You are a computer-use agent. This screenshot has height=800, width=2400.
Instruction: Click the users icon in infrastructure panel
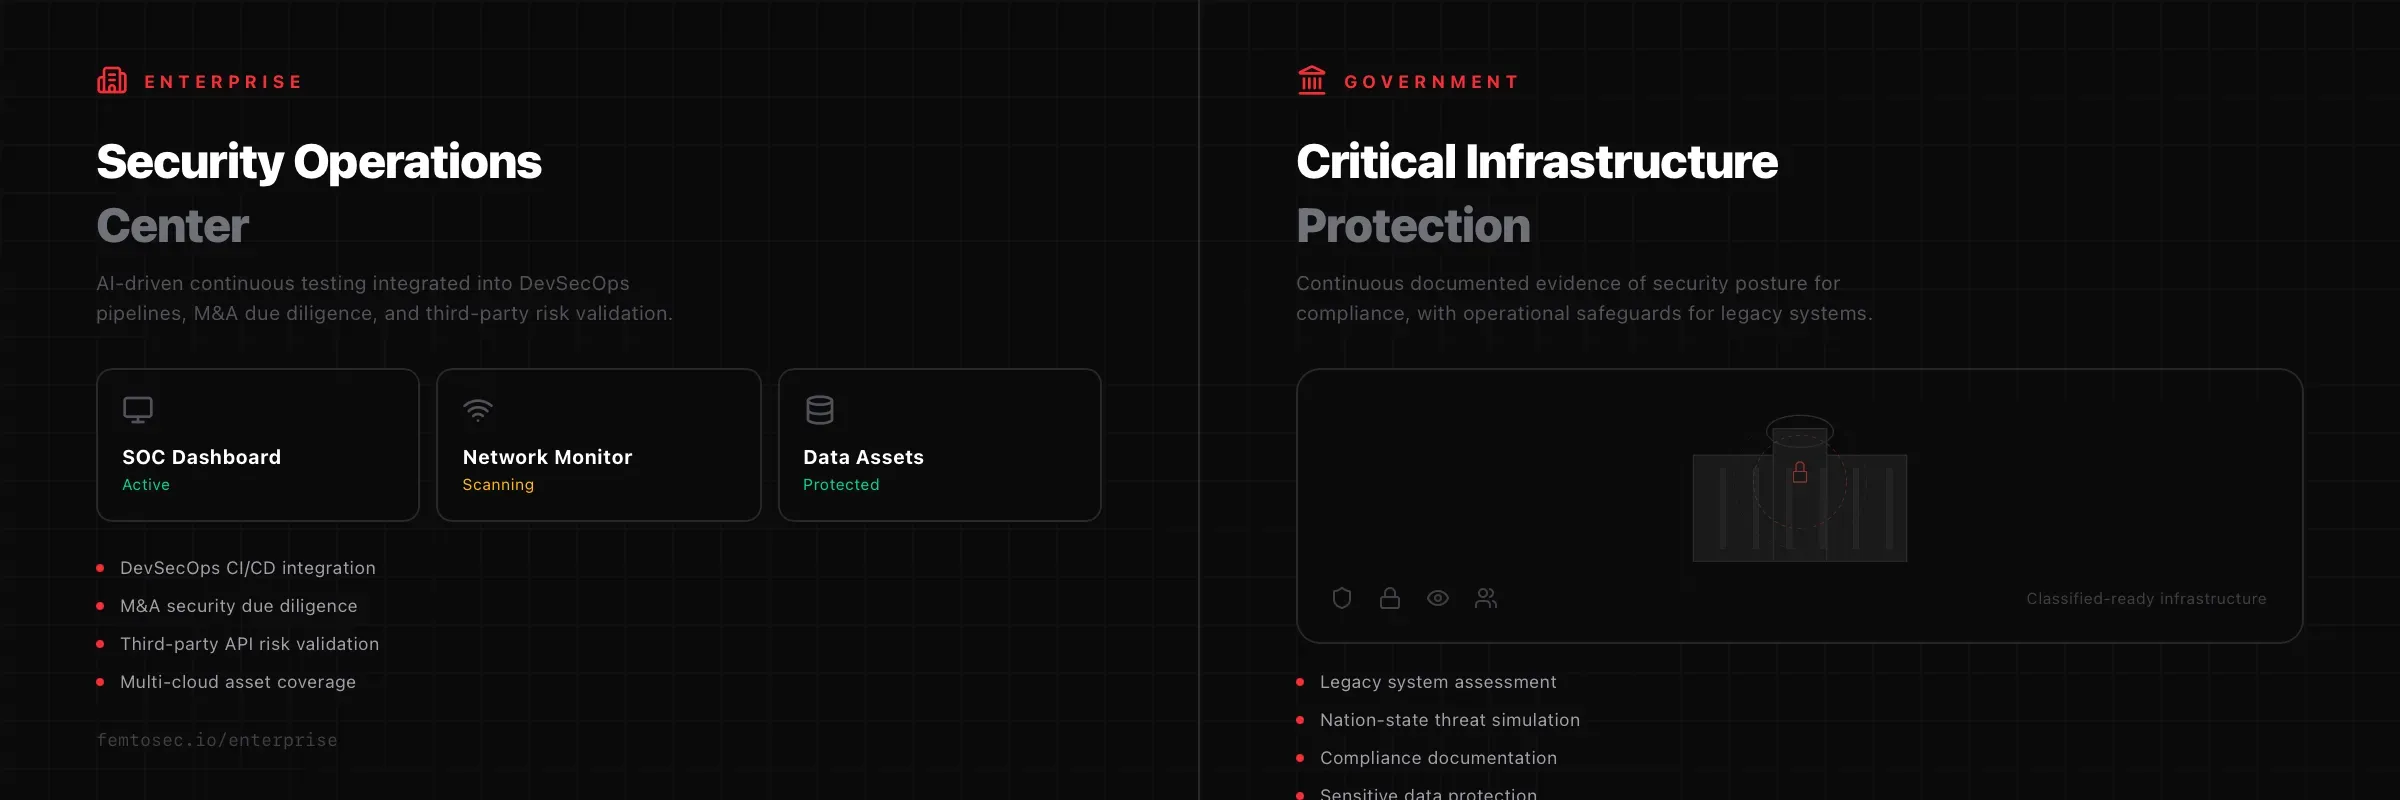click(x=1486, y=598)
